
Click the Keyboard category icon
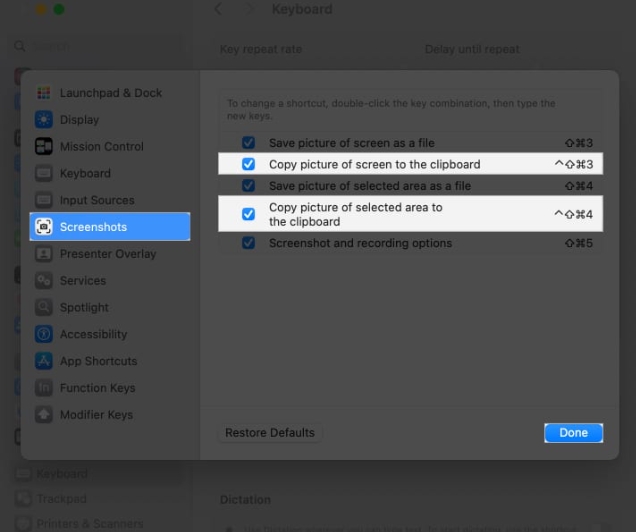pos(44,174)
